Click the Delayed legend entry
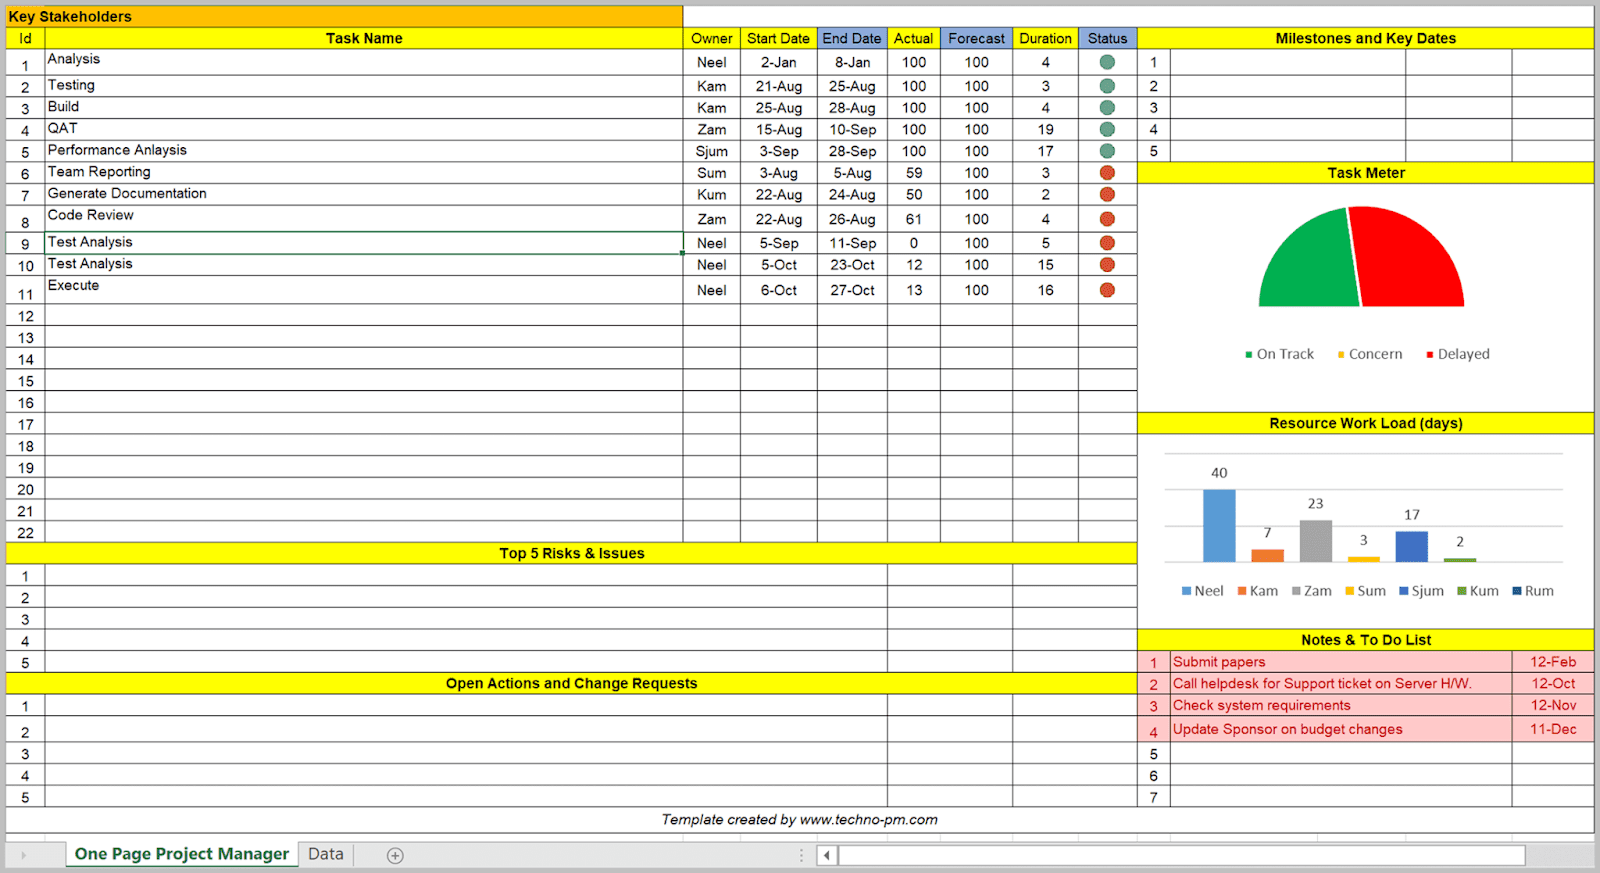Image resolution: width=1600 pixels, height=873 pixels. tap(1457, 354)
